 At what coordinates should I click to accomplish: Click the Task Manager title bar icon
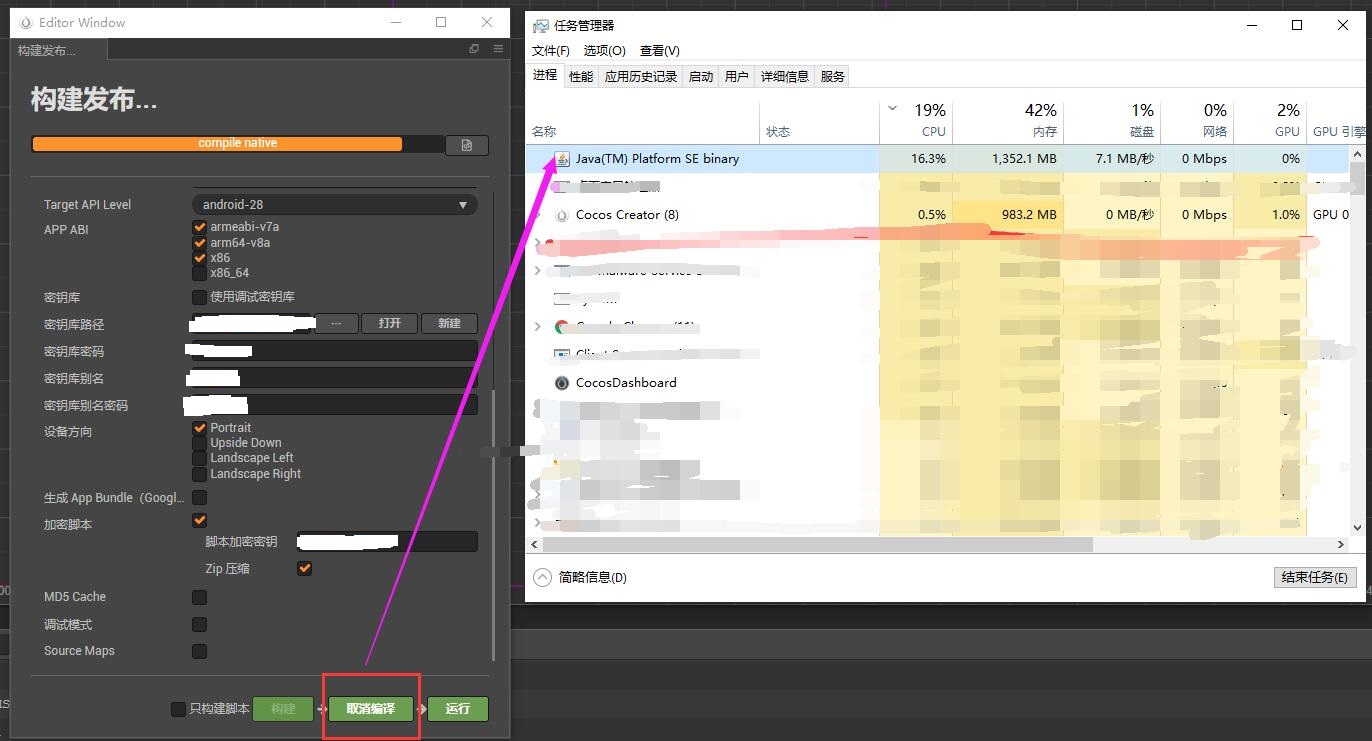(x=541, y=25)
